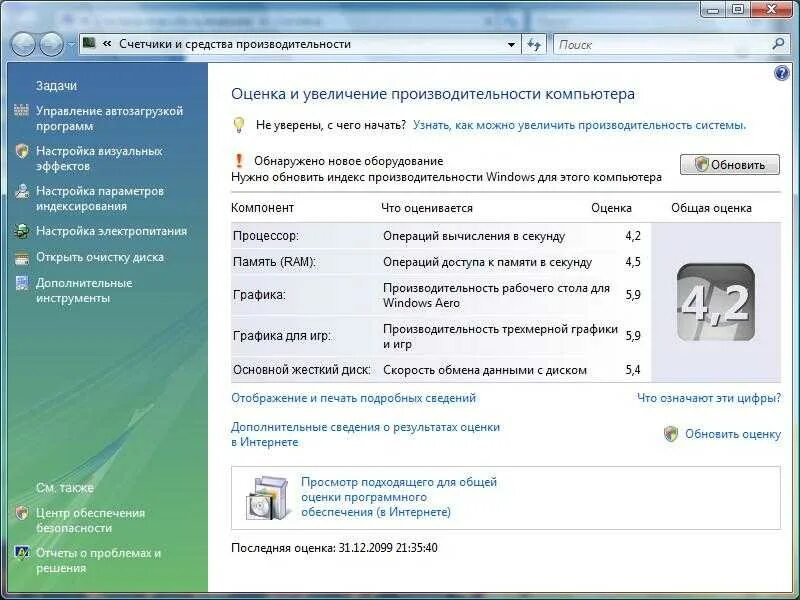800x600 pixels.
Task: Open Настройка параметров индексирования
Action: pos(99,198)
